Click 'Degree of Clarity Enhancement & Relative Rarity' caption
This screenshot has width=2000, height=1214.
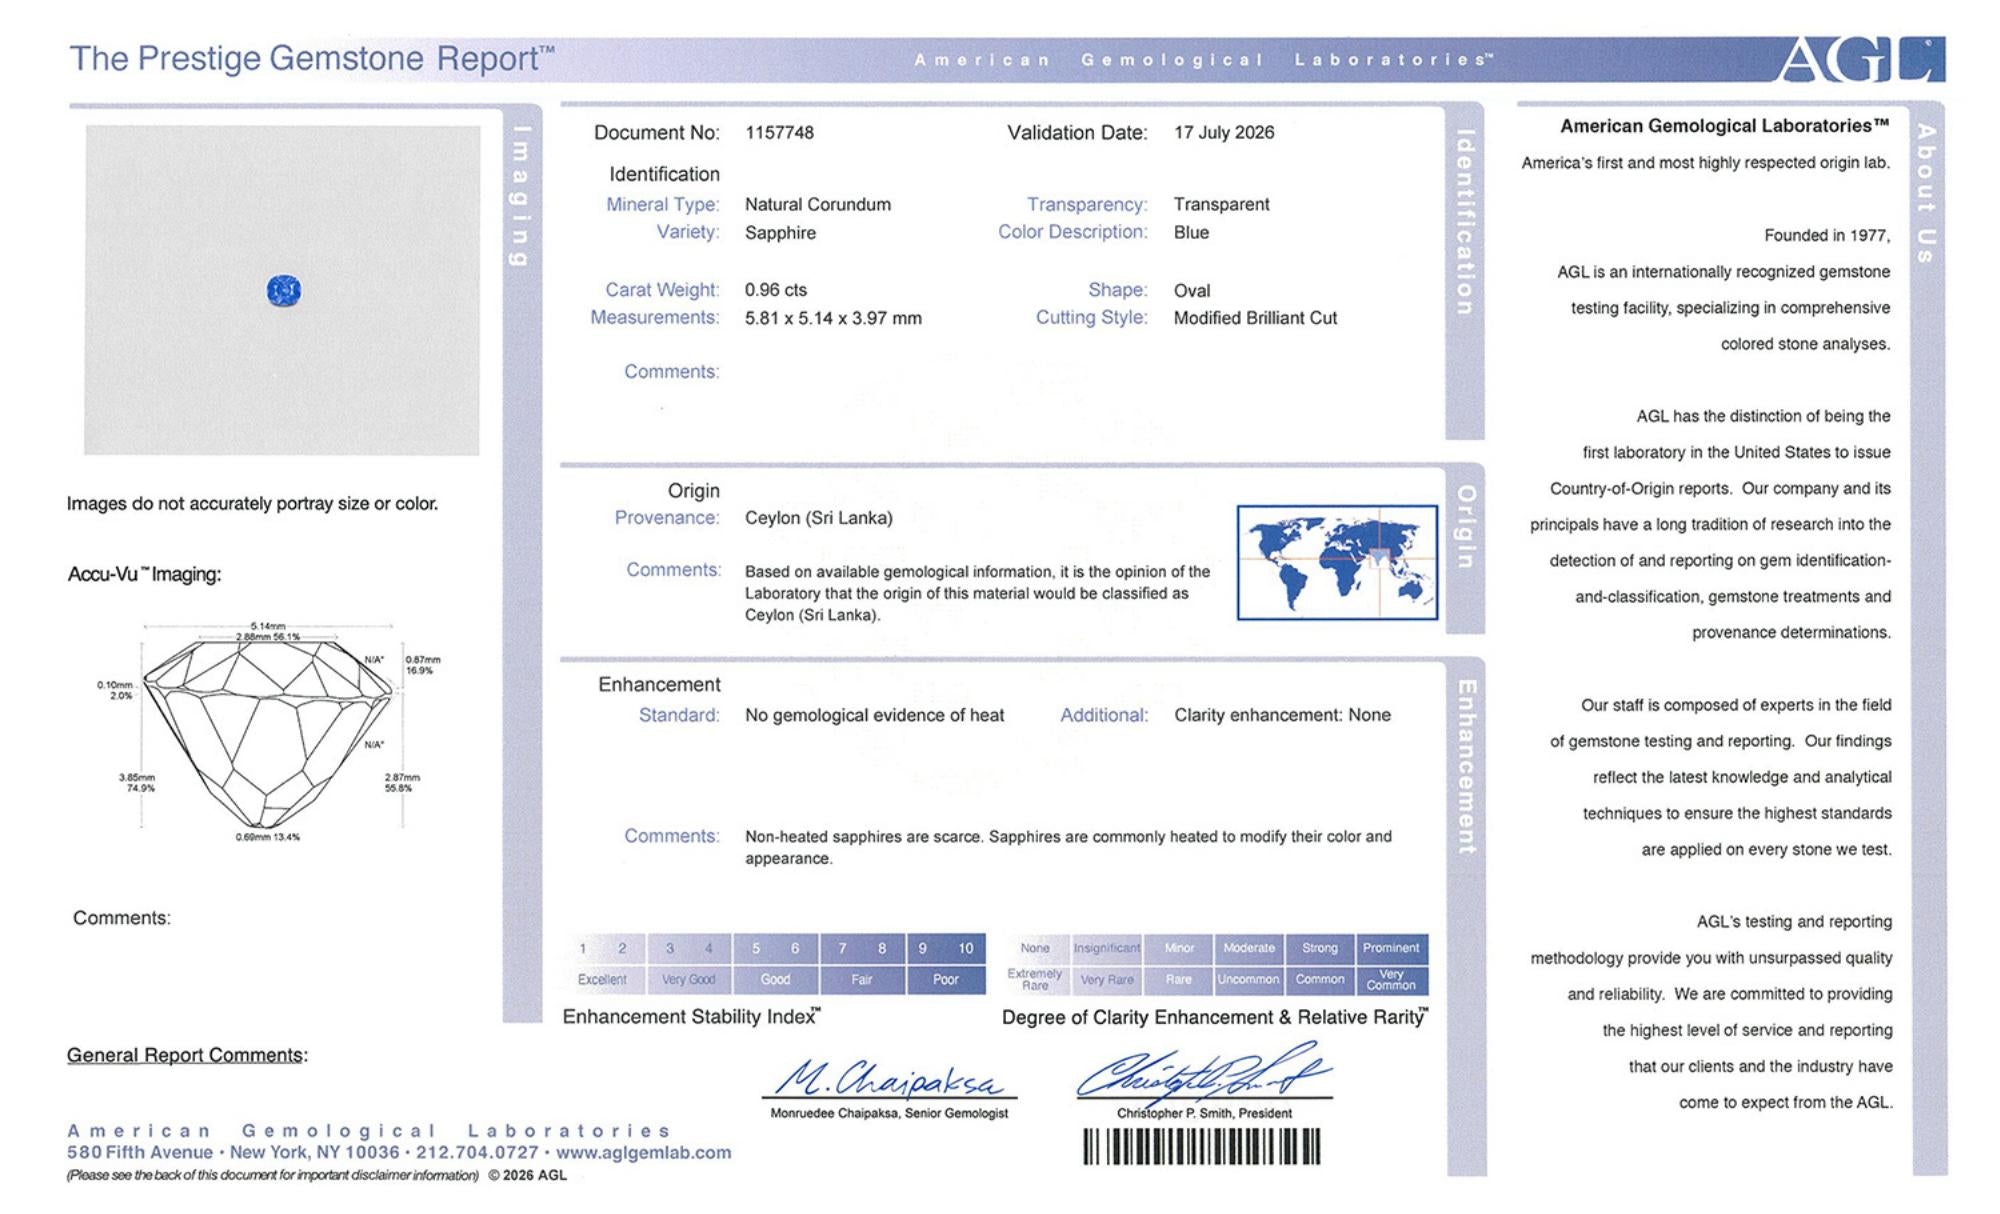pyautogui.click(x=1215, y=1017)
